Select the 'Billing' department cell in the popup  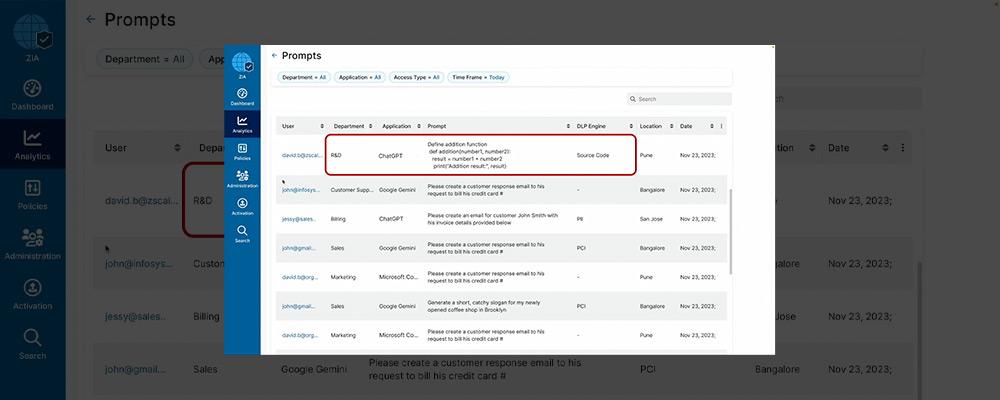pyautogui.click(x=338, y=219)
